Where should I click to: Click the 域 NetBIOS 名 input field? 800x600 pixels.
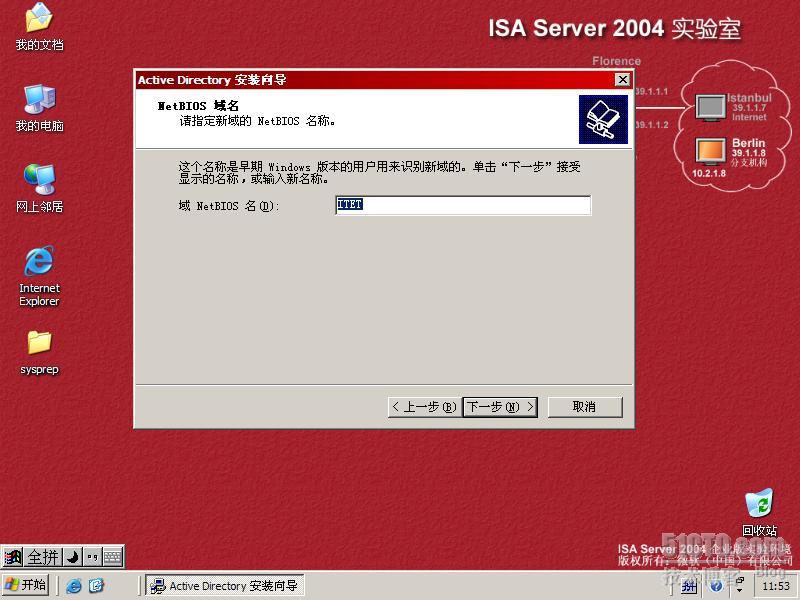tap(463, 205)
